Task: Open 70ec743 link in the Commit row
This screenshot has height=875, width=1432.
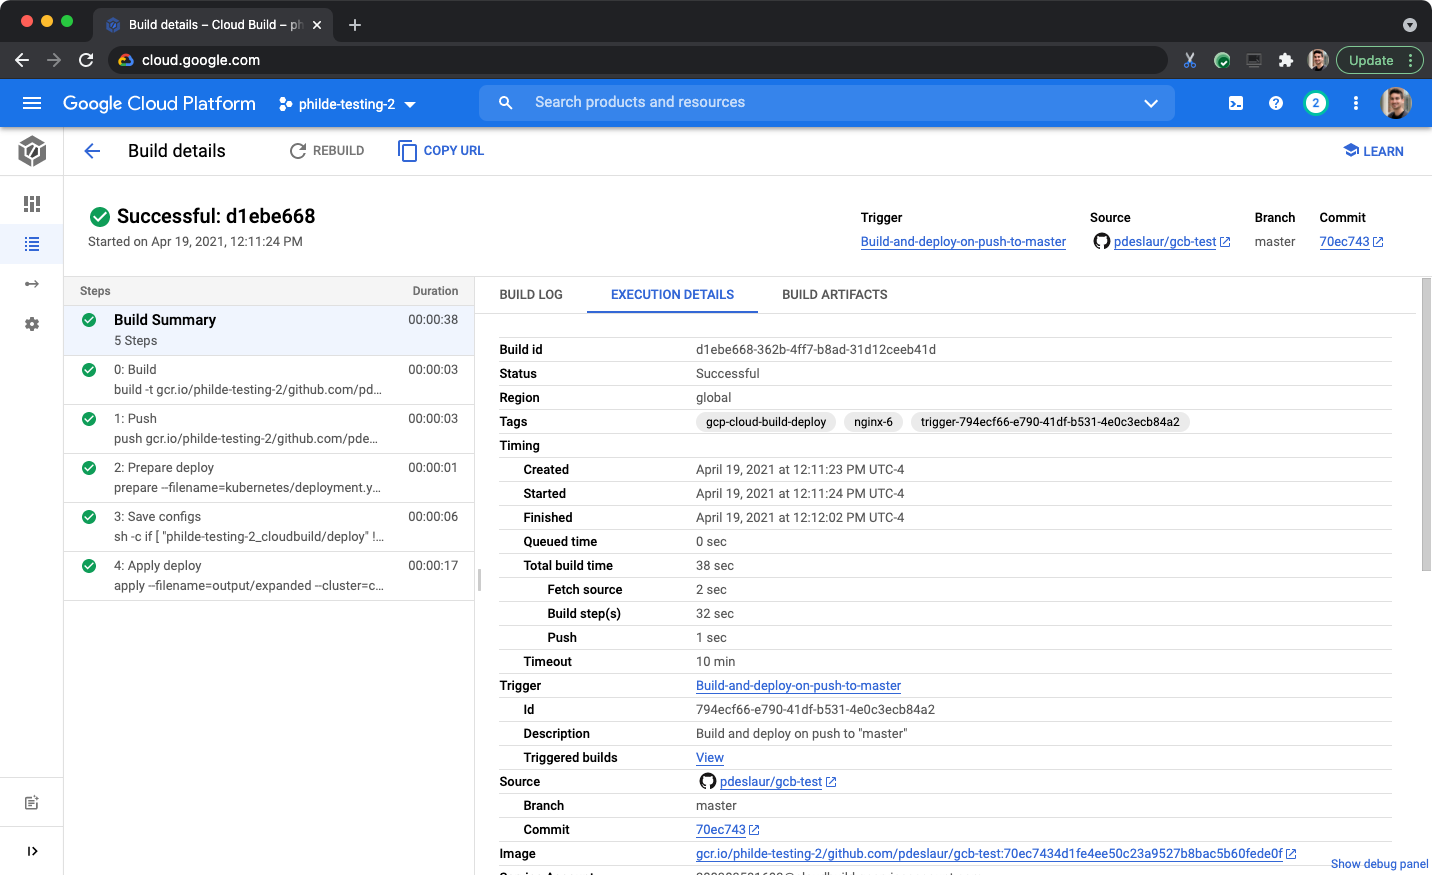Action: [x=721, y=830]
